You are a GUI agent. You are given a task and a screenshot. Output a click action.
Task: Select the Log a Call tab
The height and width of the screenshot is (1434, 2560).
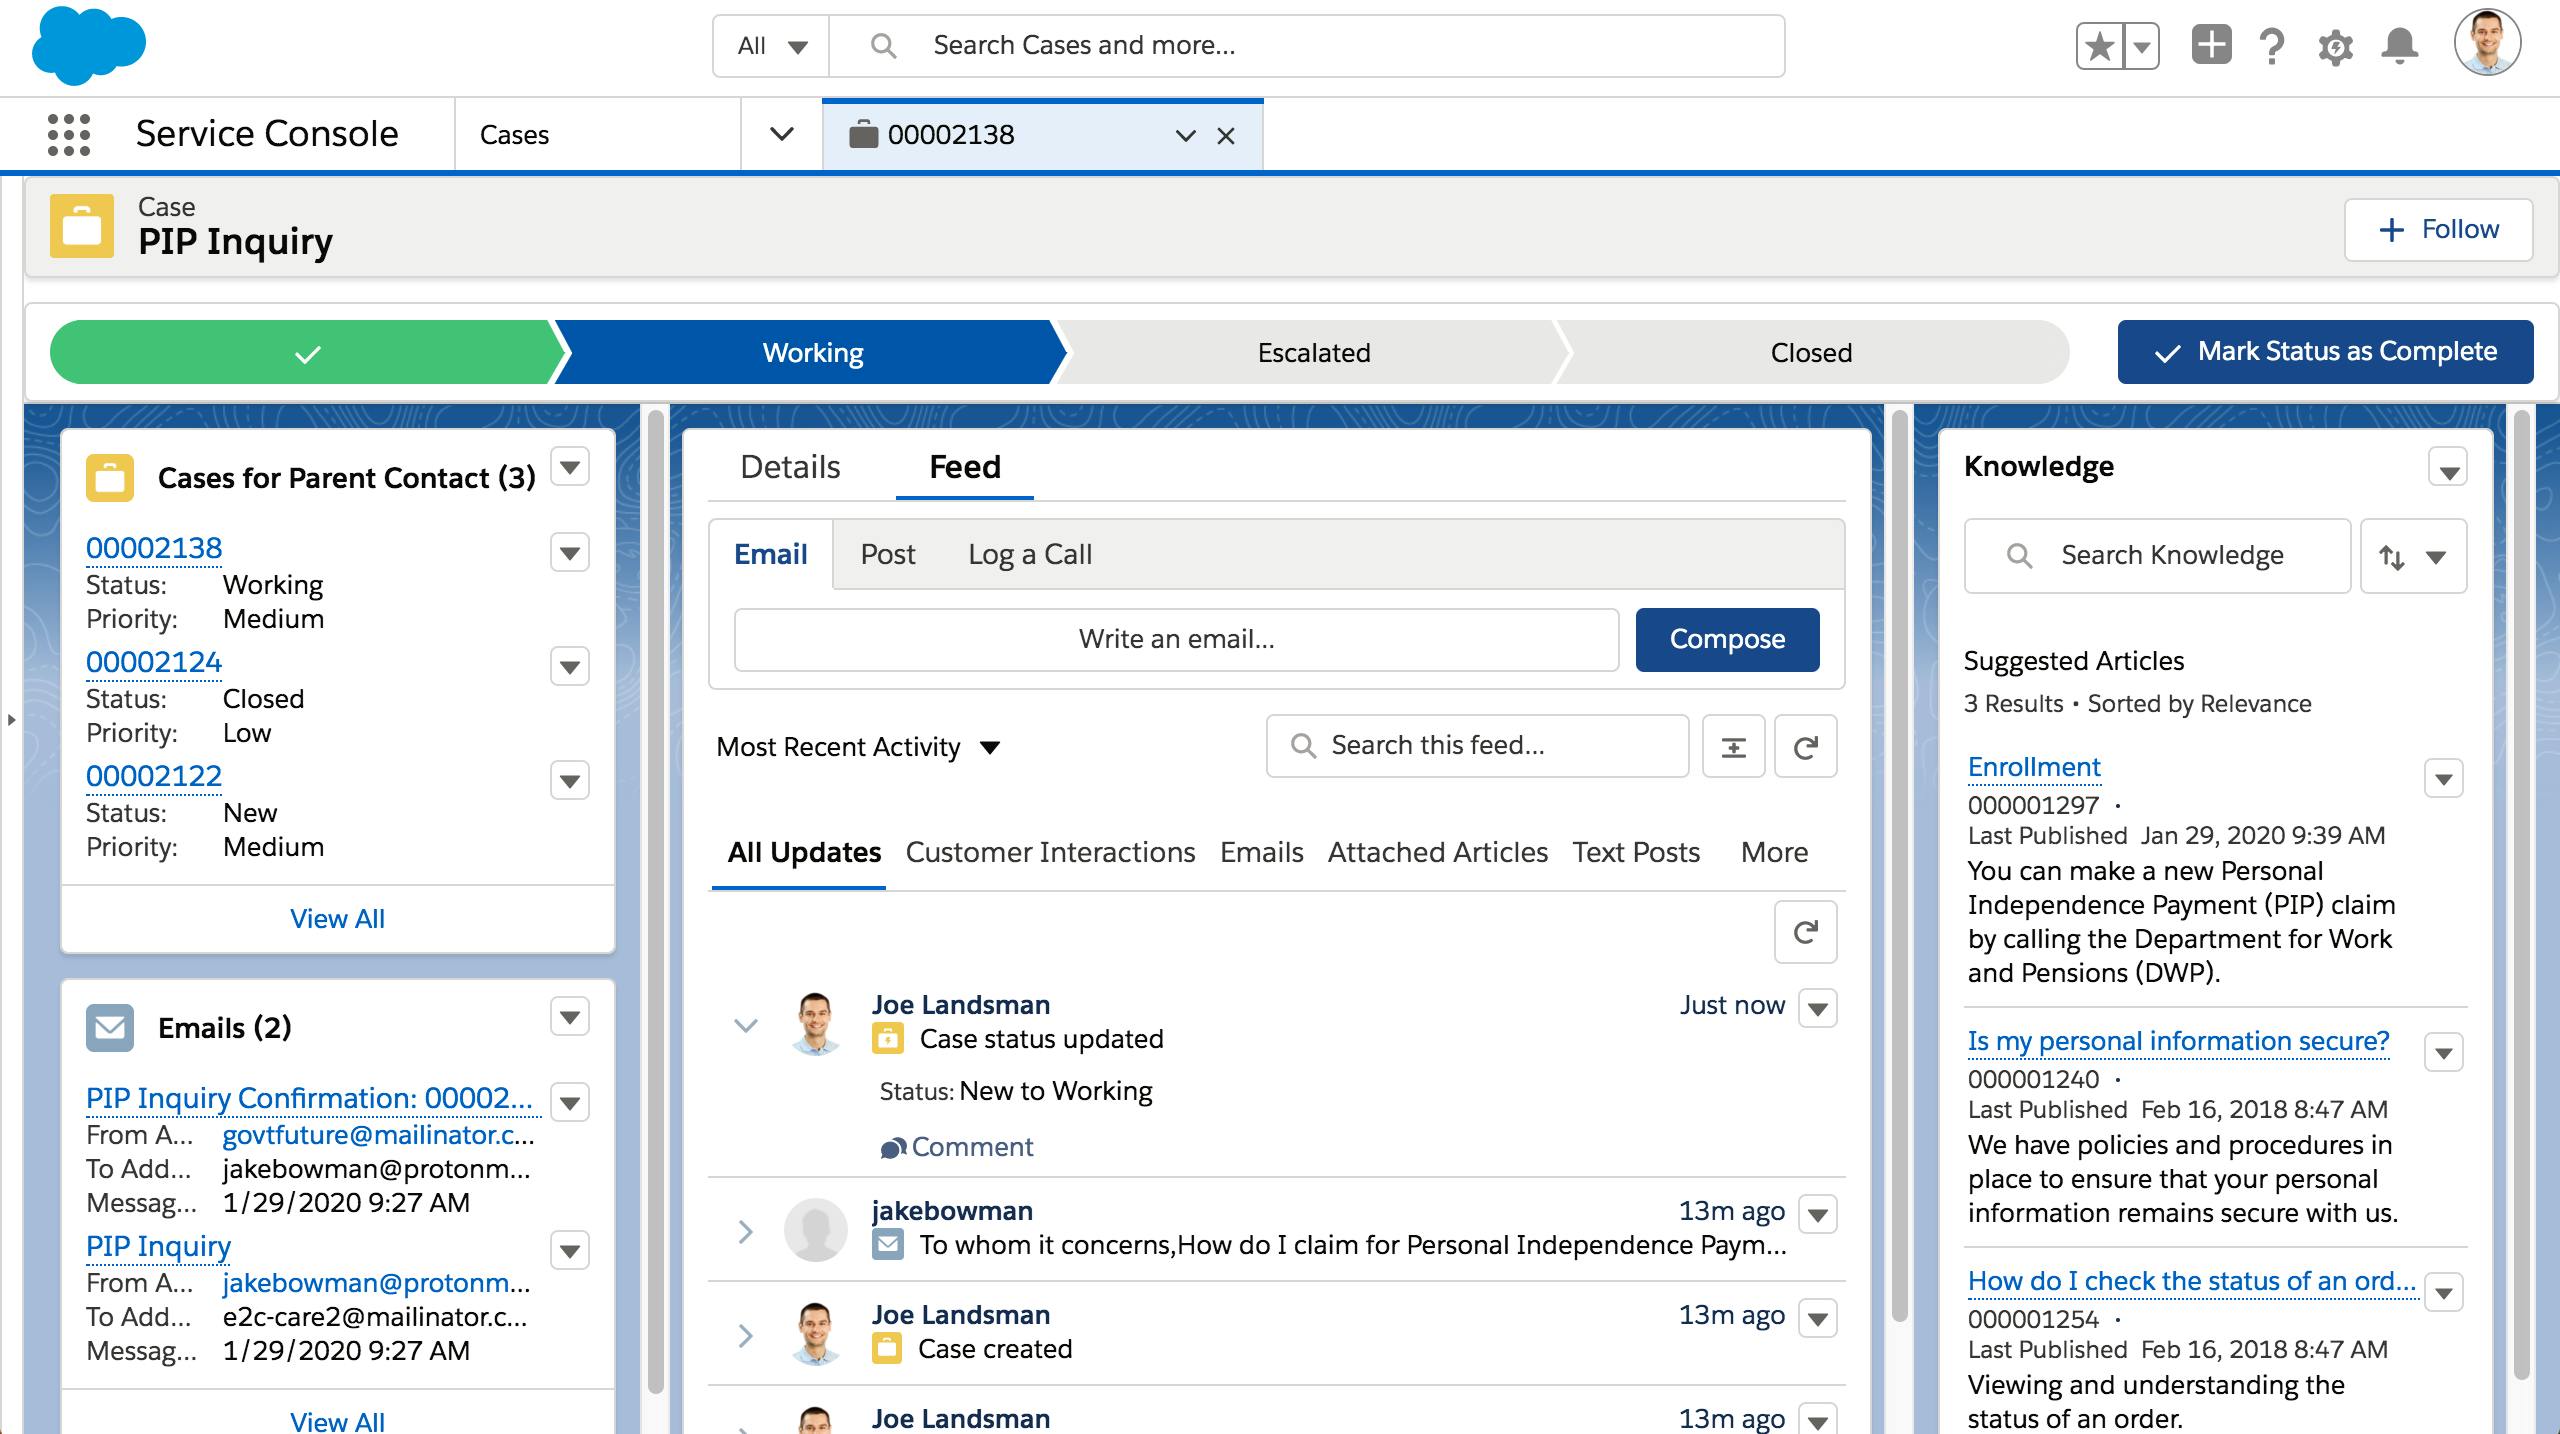tap(1029, 554)
